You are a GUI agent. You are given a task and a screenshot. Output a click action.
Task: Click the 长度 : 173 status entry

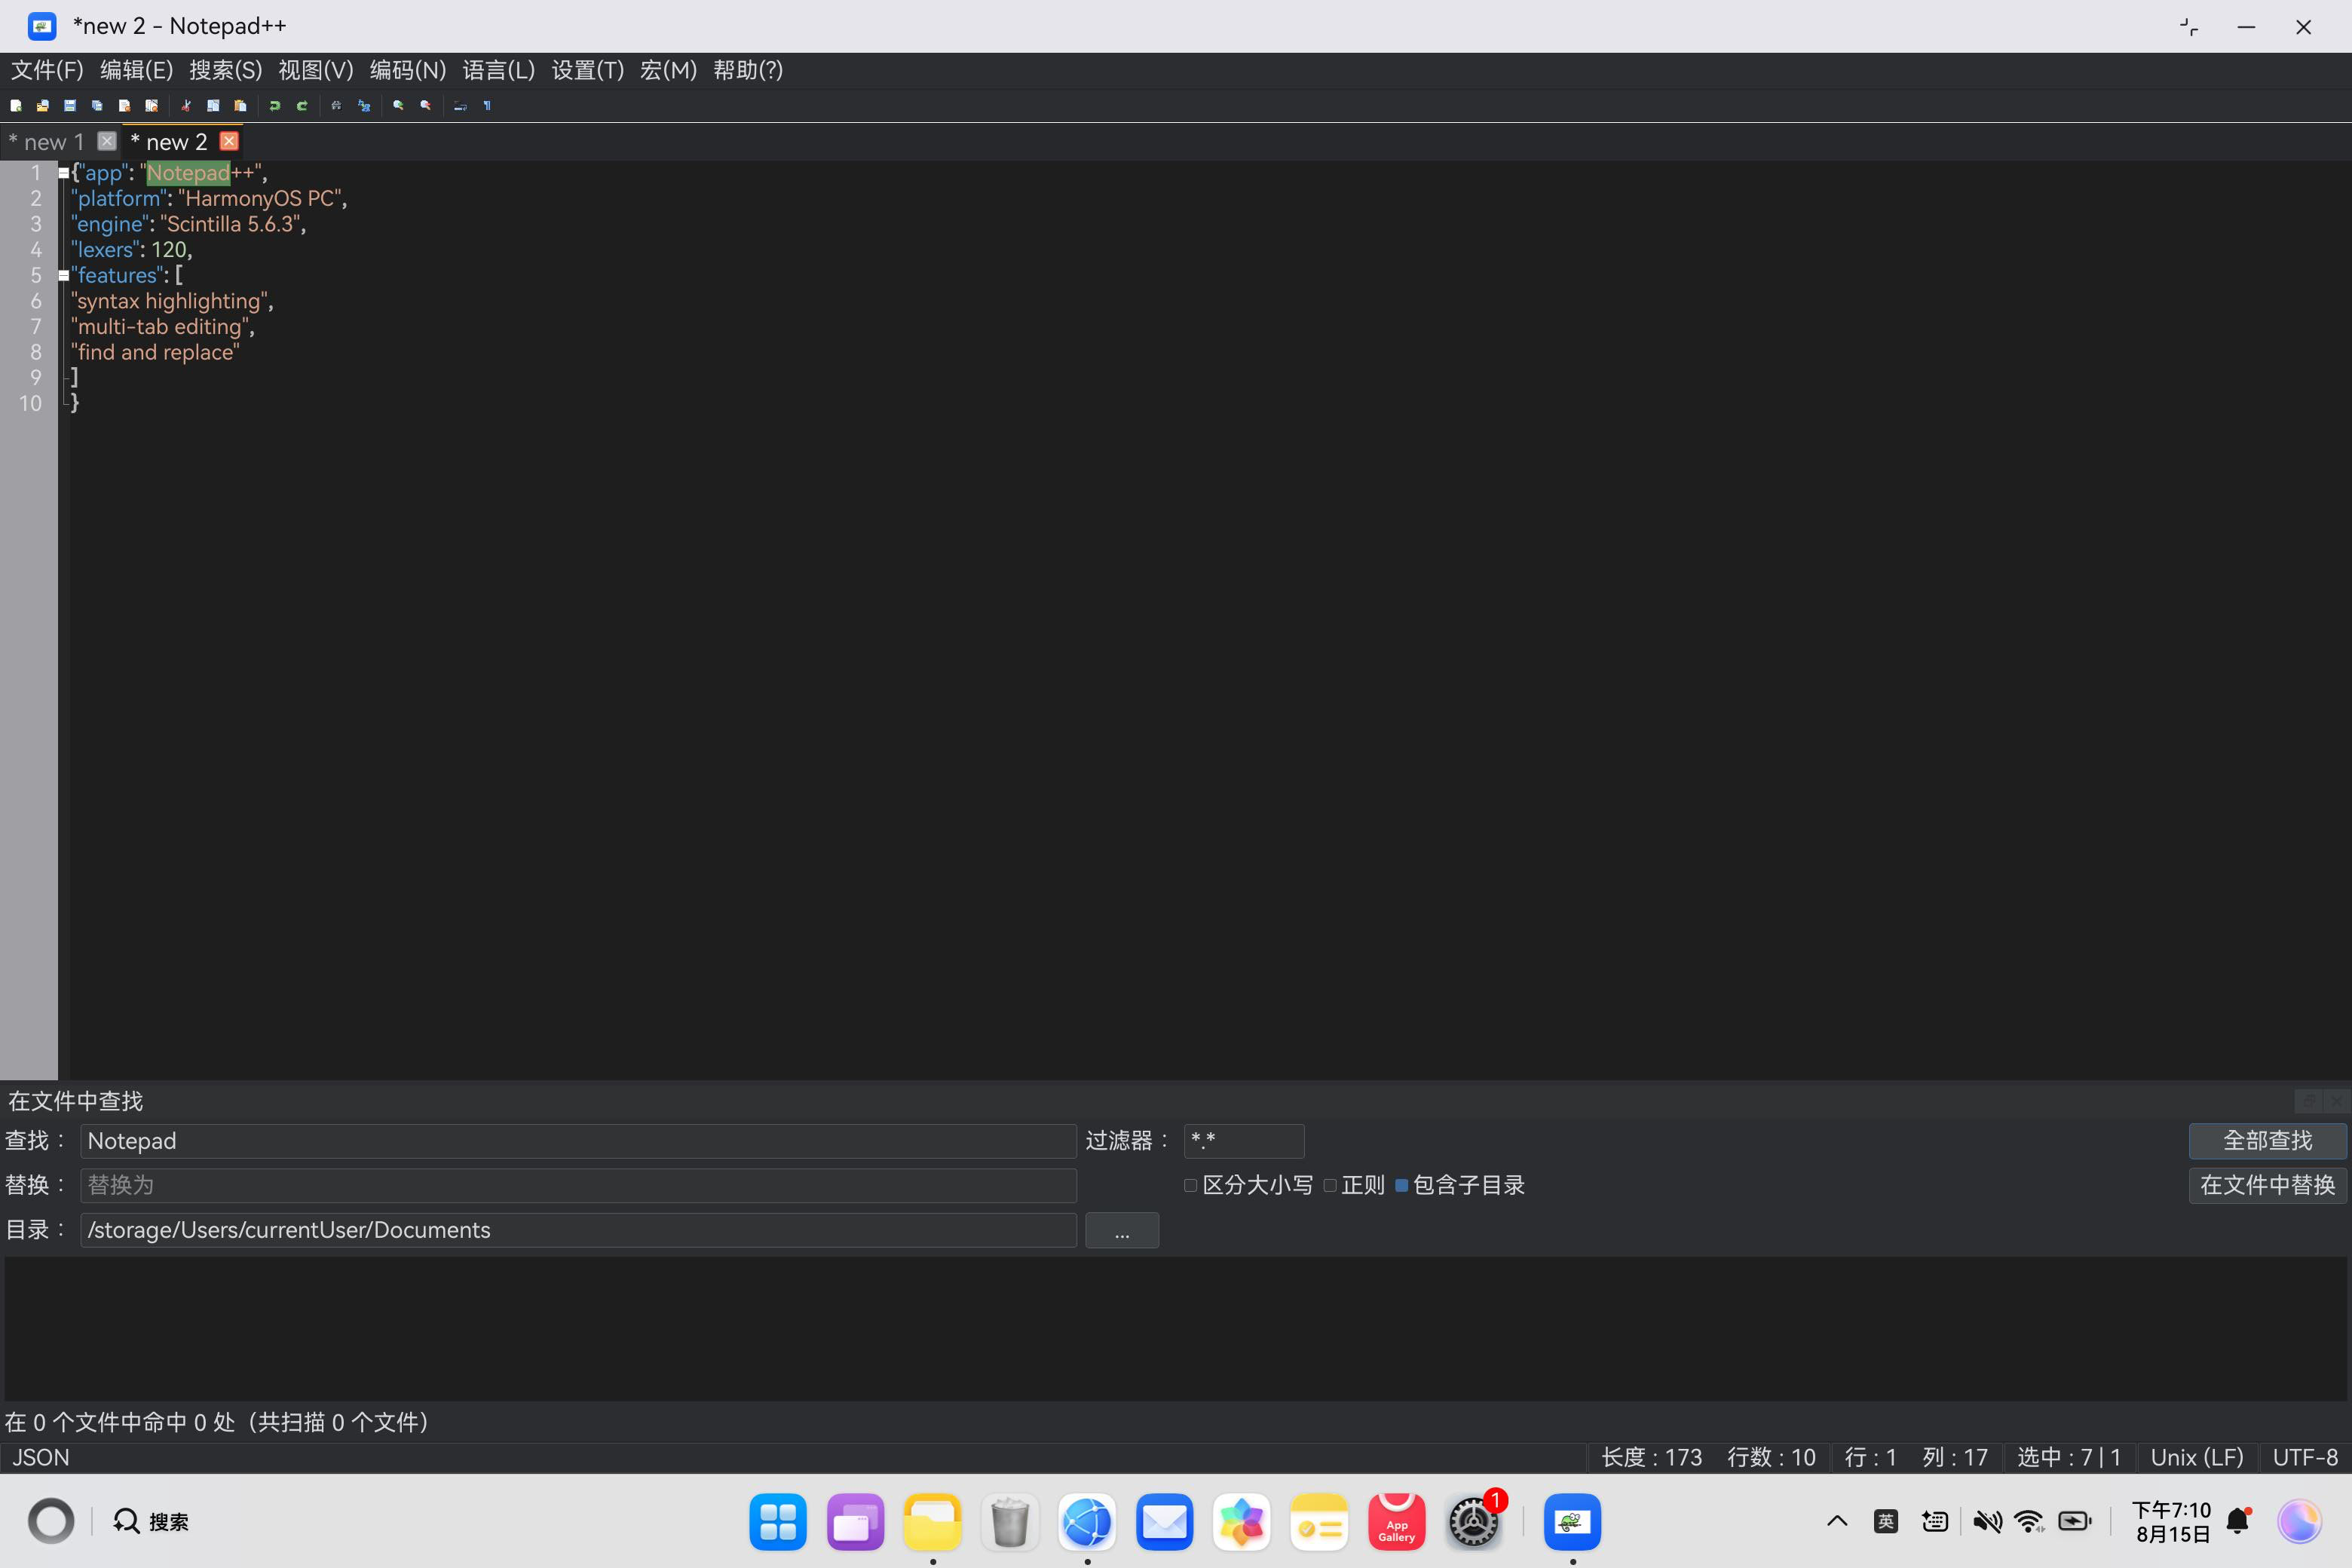[x=1651, y=1458]
